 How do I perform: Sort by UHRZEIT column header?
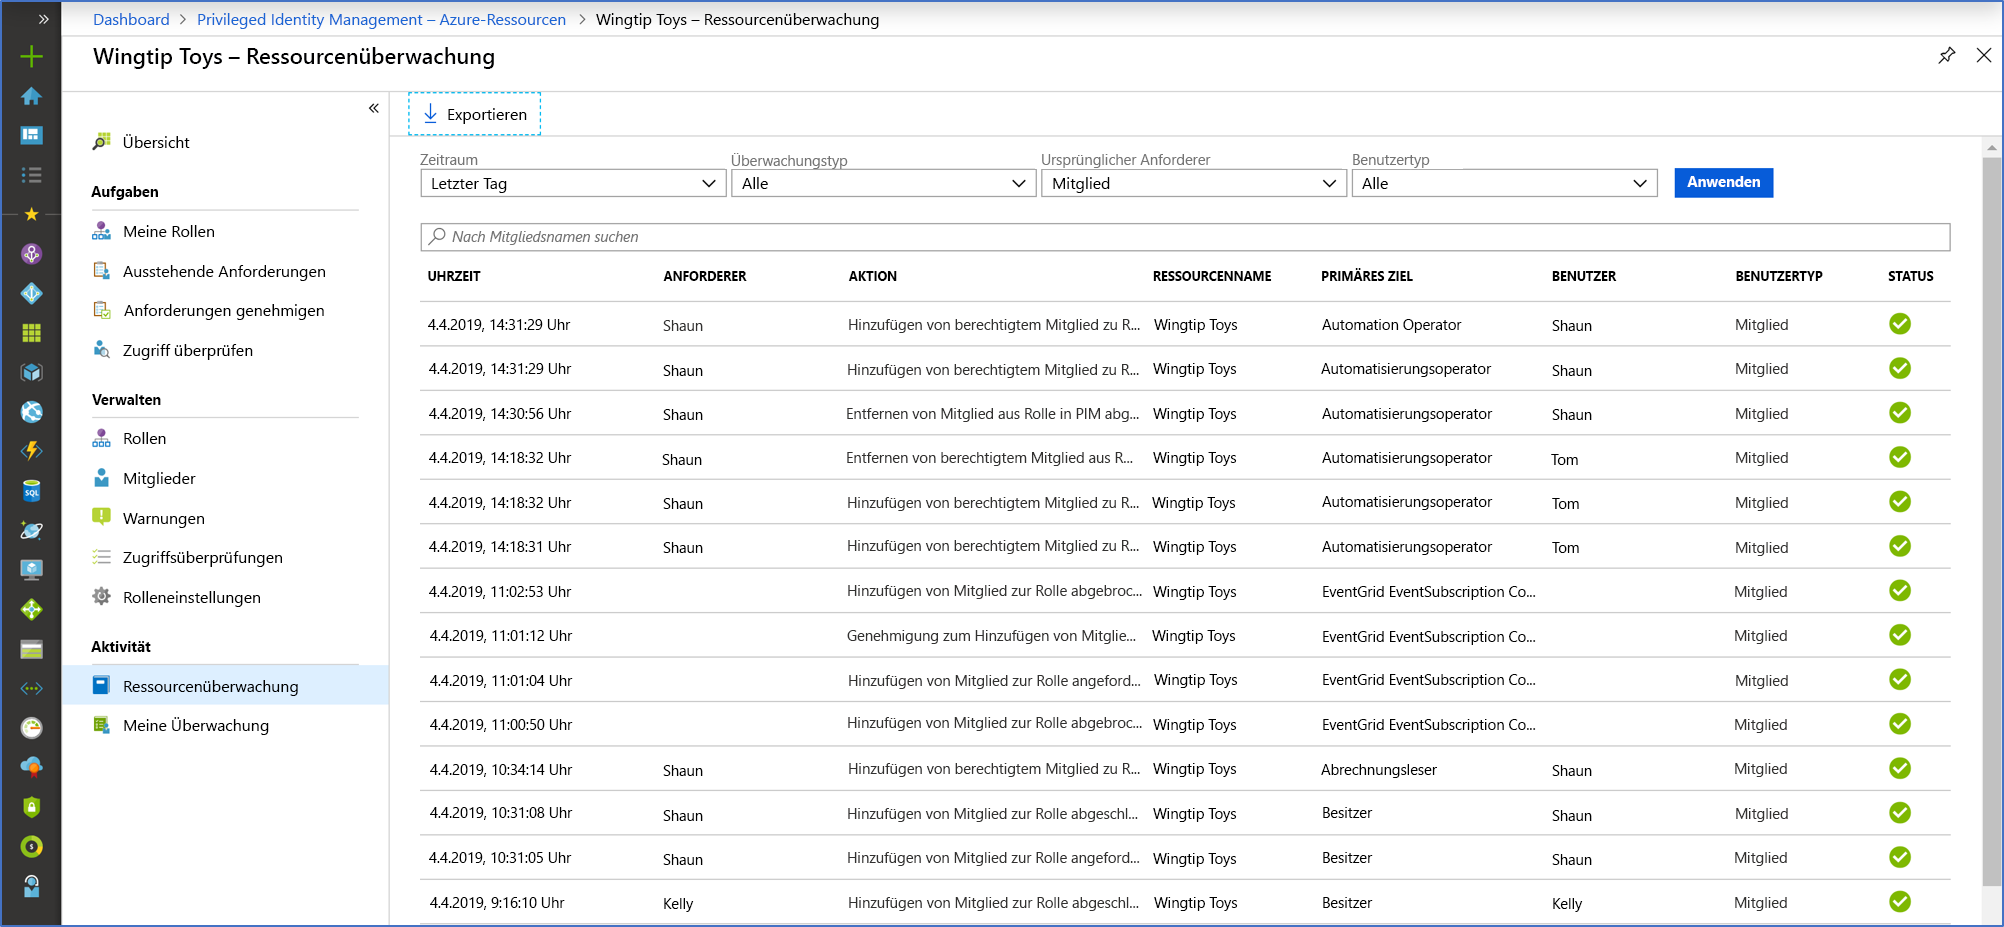click(x=454, y=276)
